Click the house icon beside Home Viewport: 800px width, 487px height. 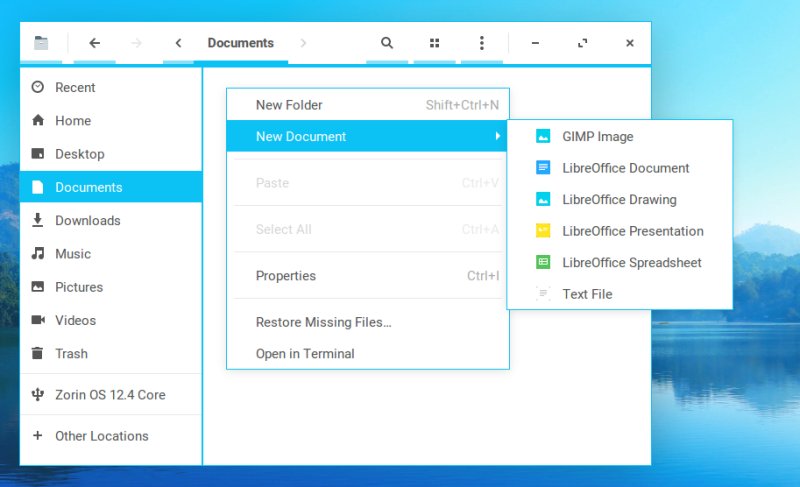(37, 120)
